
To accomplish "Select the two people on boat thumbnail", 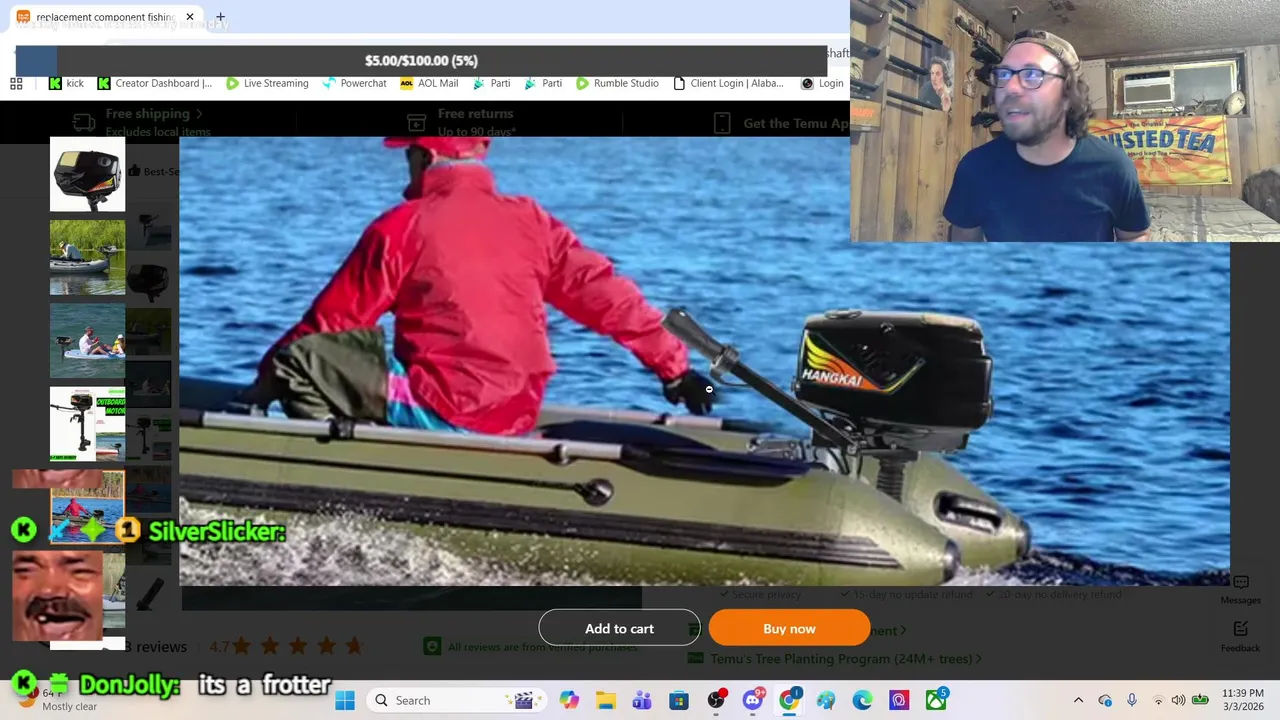I will 88,341.
